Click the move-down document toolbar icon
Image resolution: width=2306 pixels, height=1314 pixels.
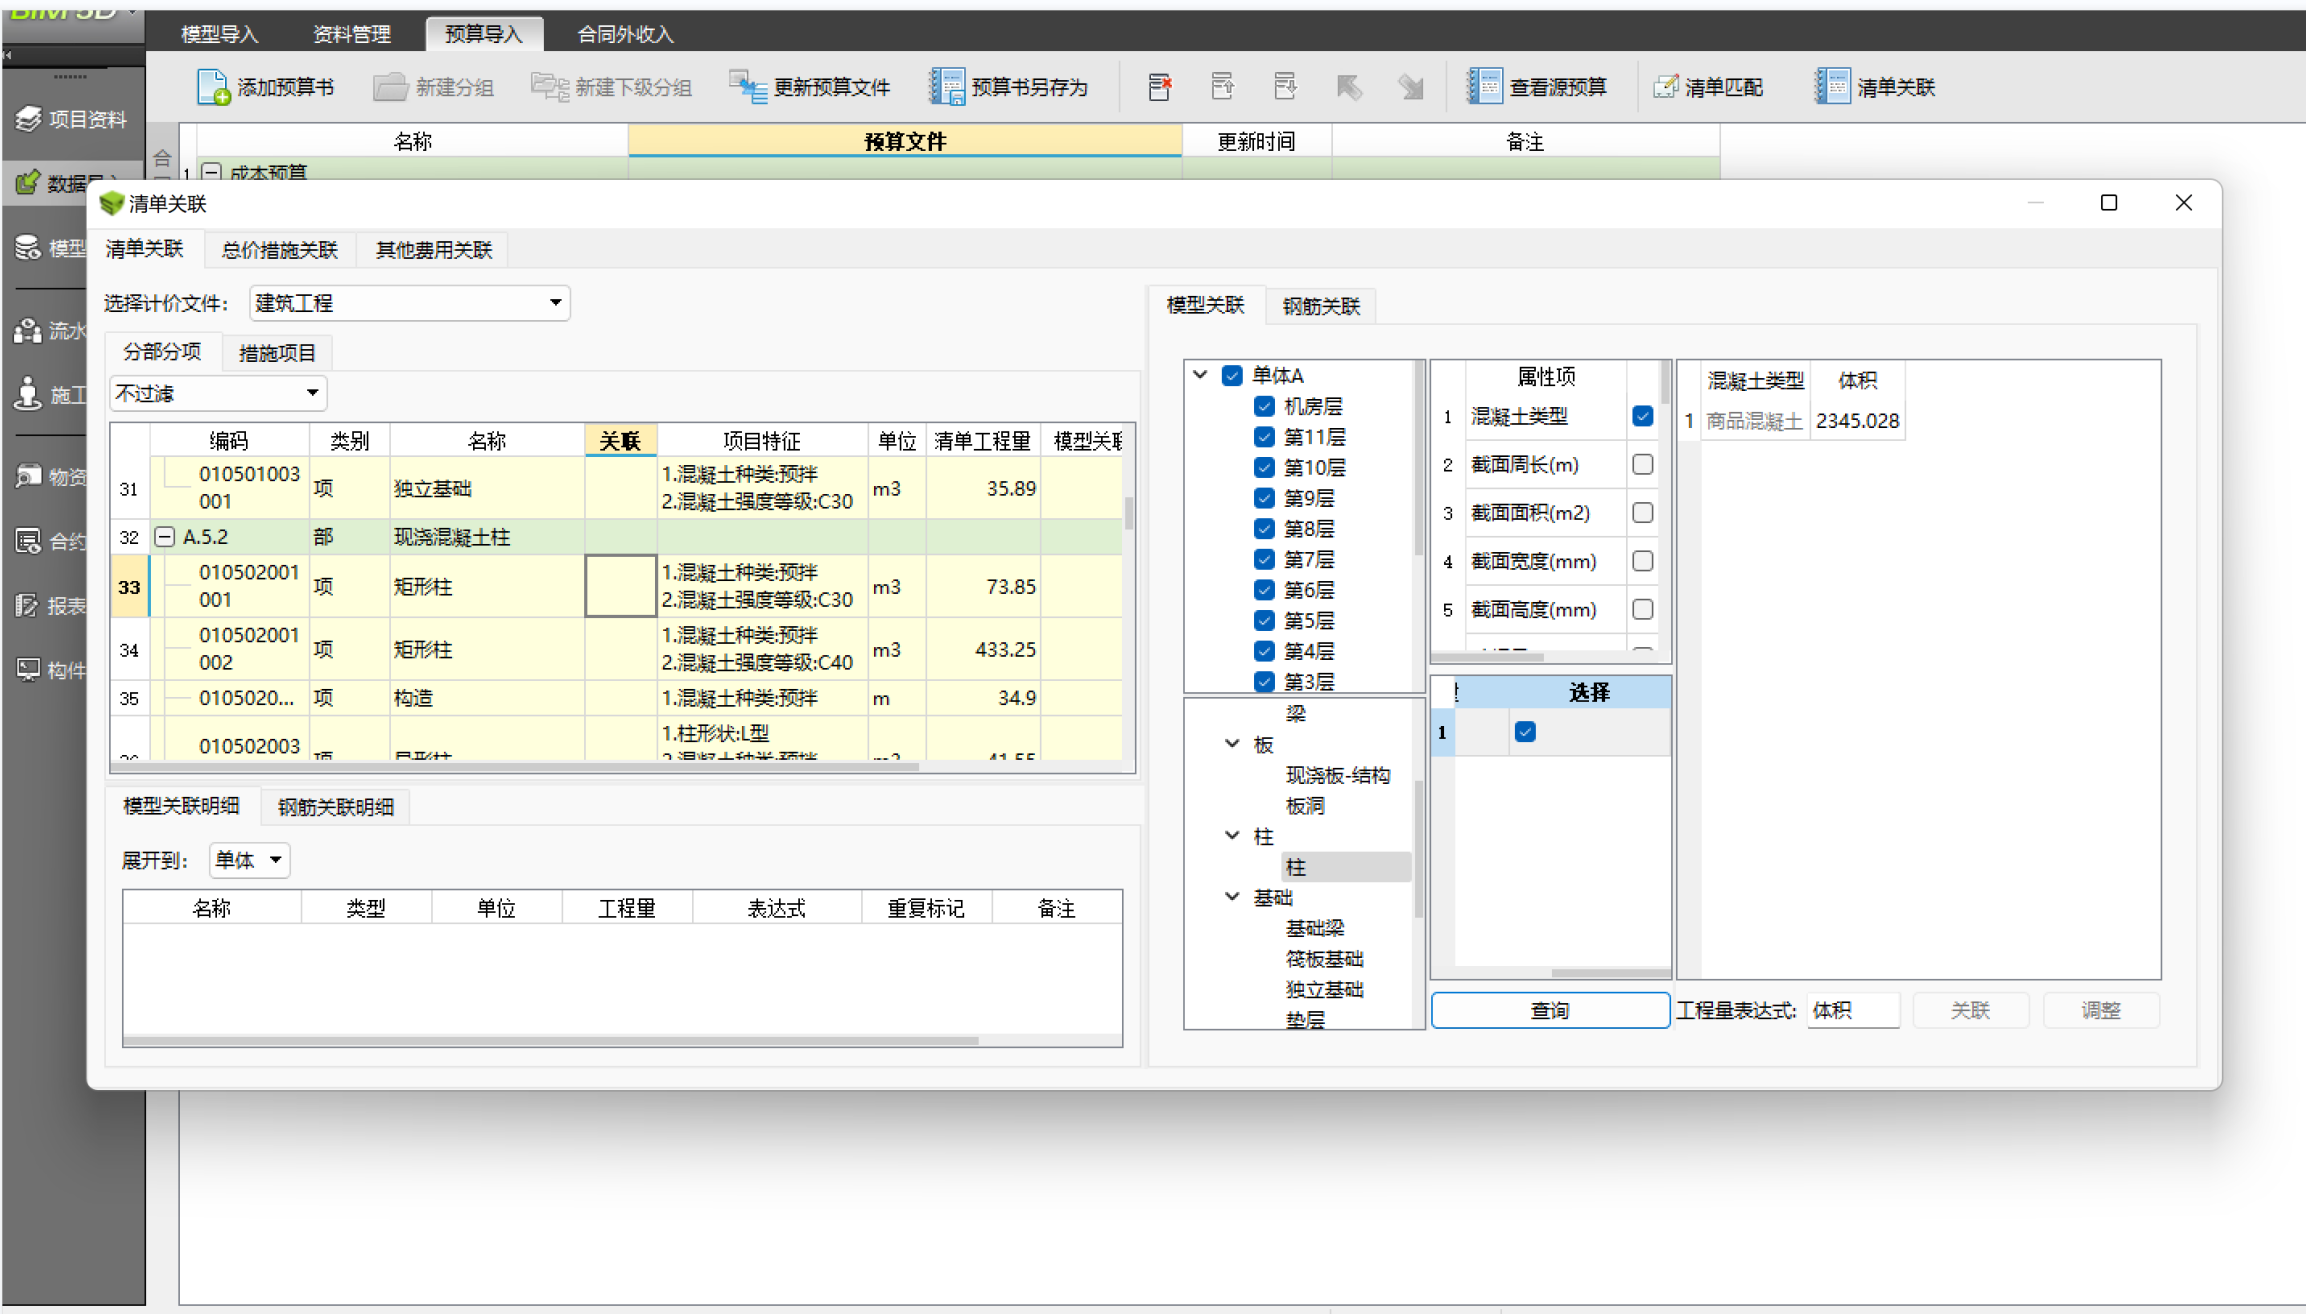click(1285, 87)
